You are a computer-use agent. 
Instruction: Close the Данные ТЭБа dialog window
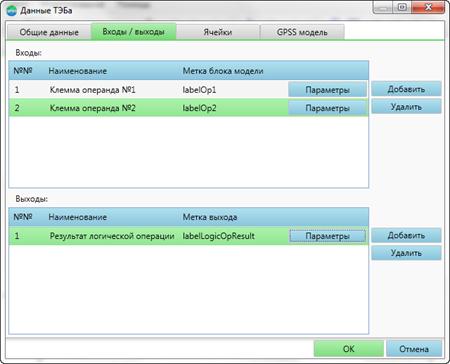click(x=429, y=7)
